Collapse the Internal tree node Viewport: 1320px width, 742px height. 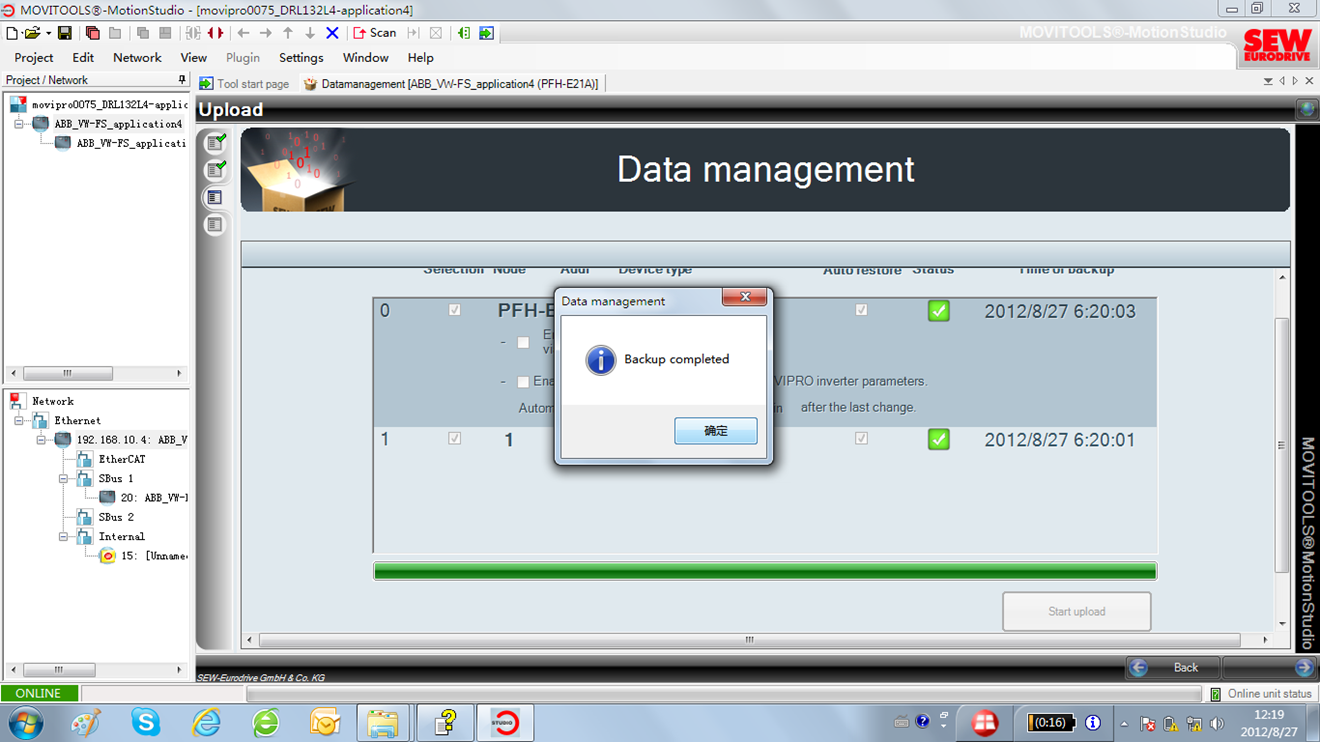pyautogui.click(x=64, y=537)
